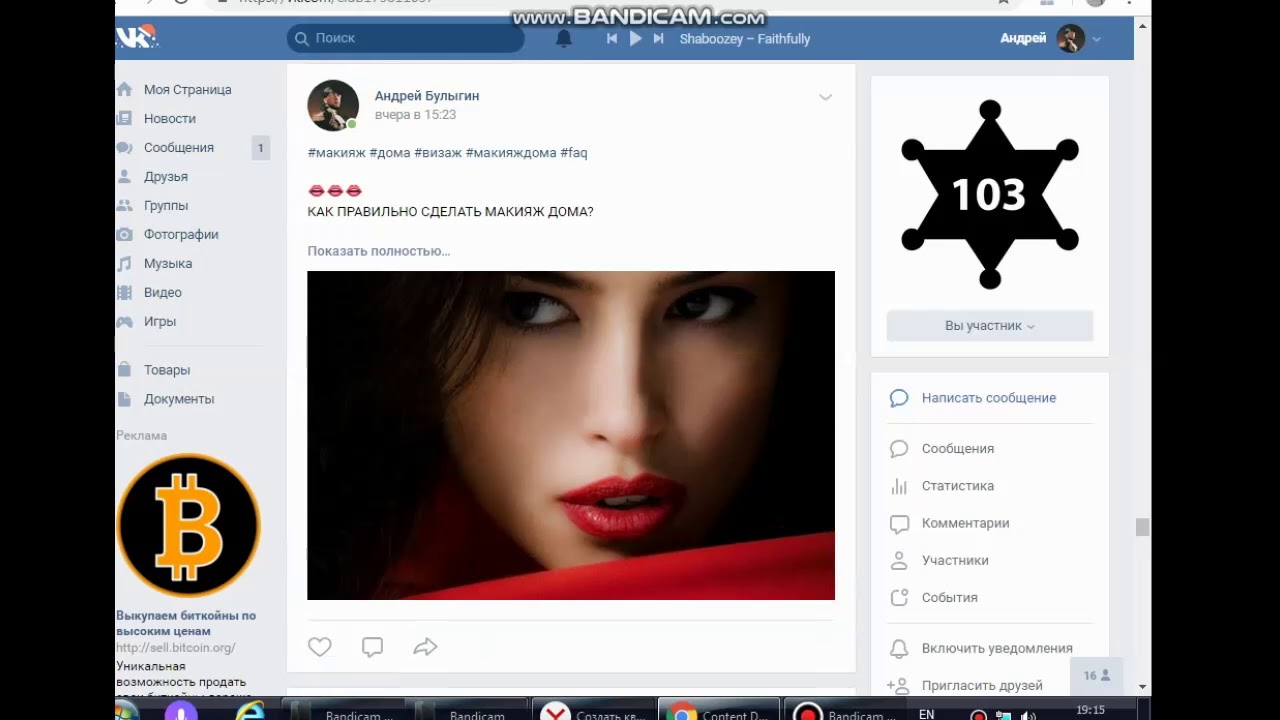Click hashtag #макияждома
This screenshot has height=720, width=1280.
pos(511,153)
